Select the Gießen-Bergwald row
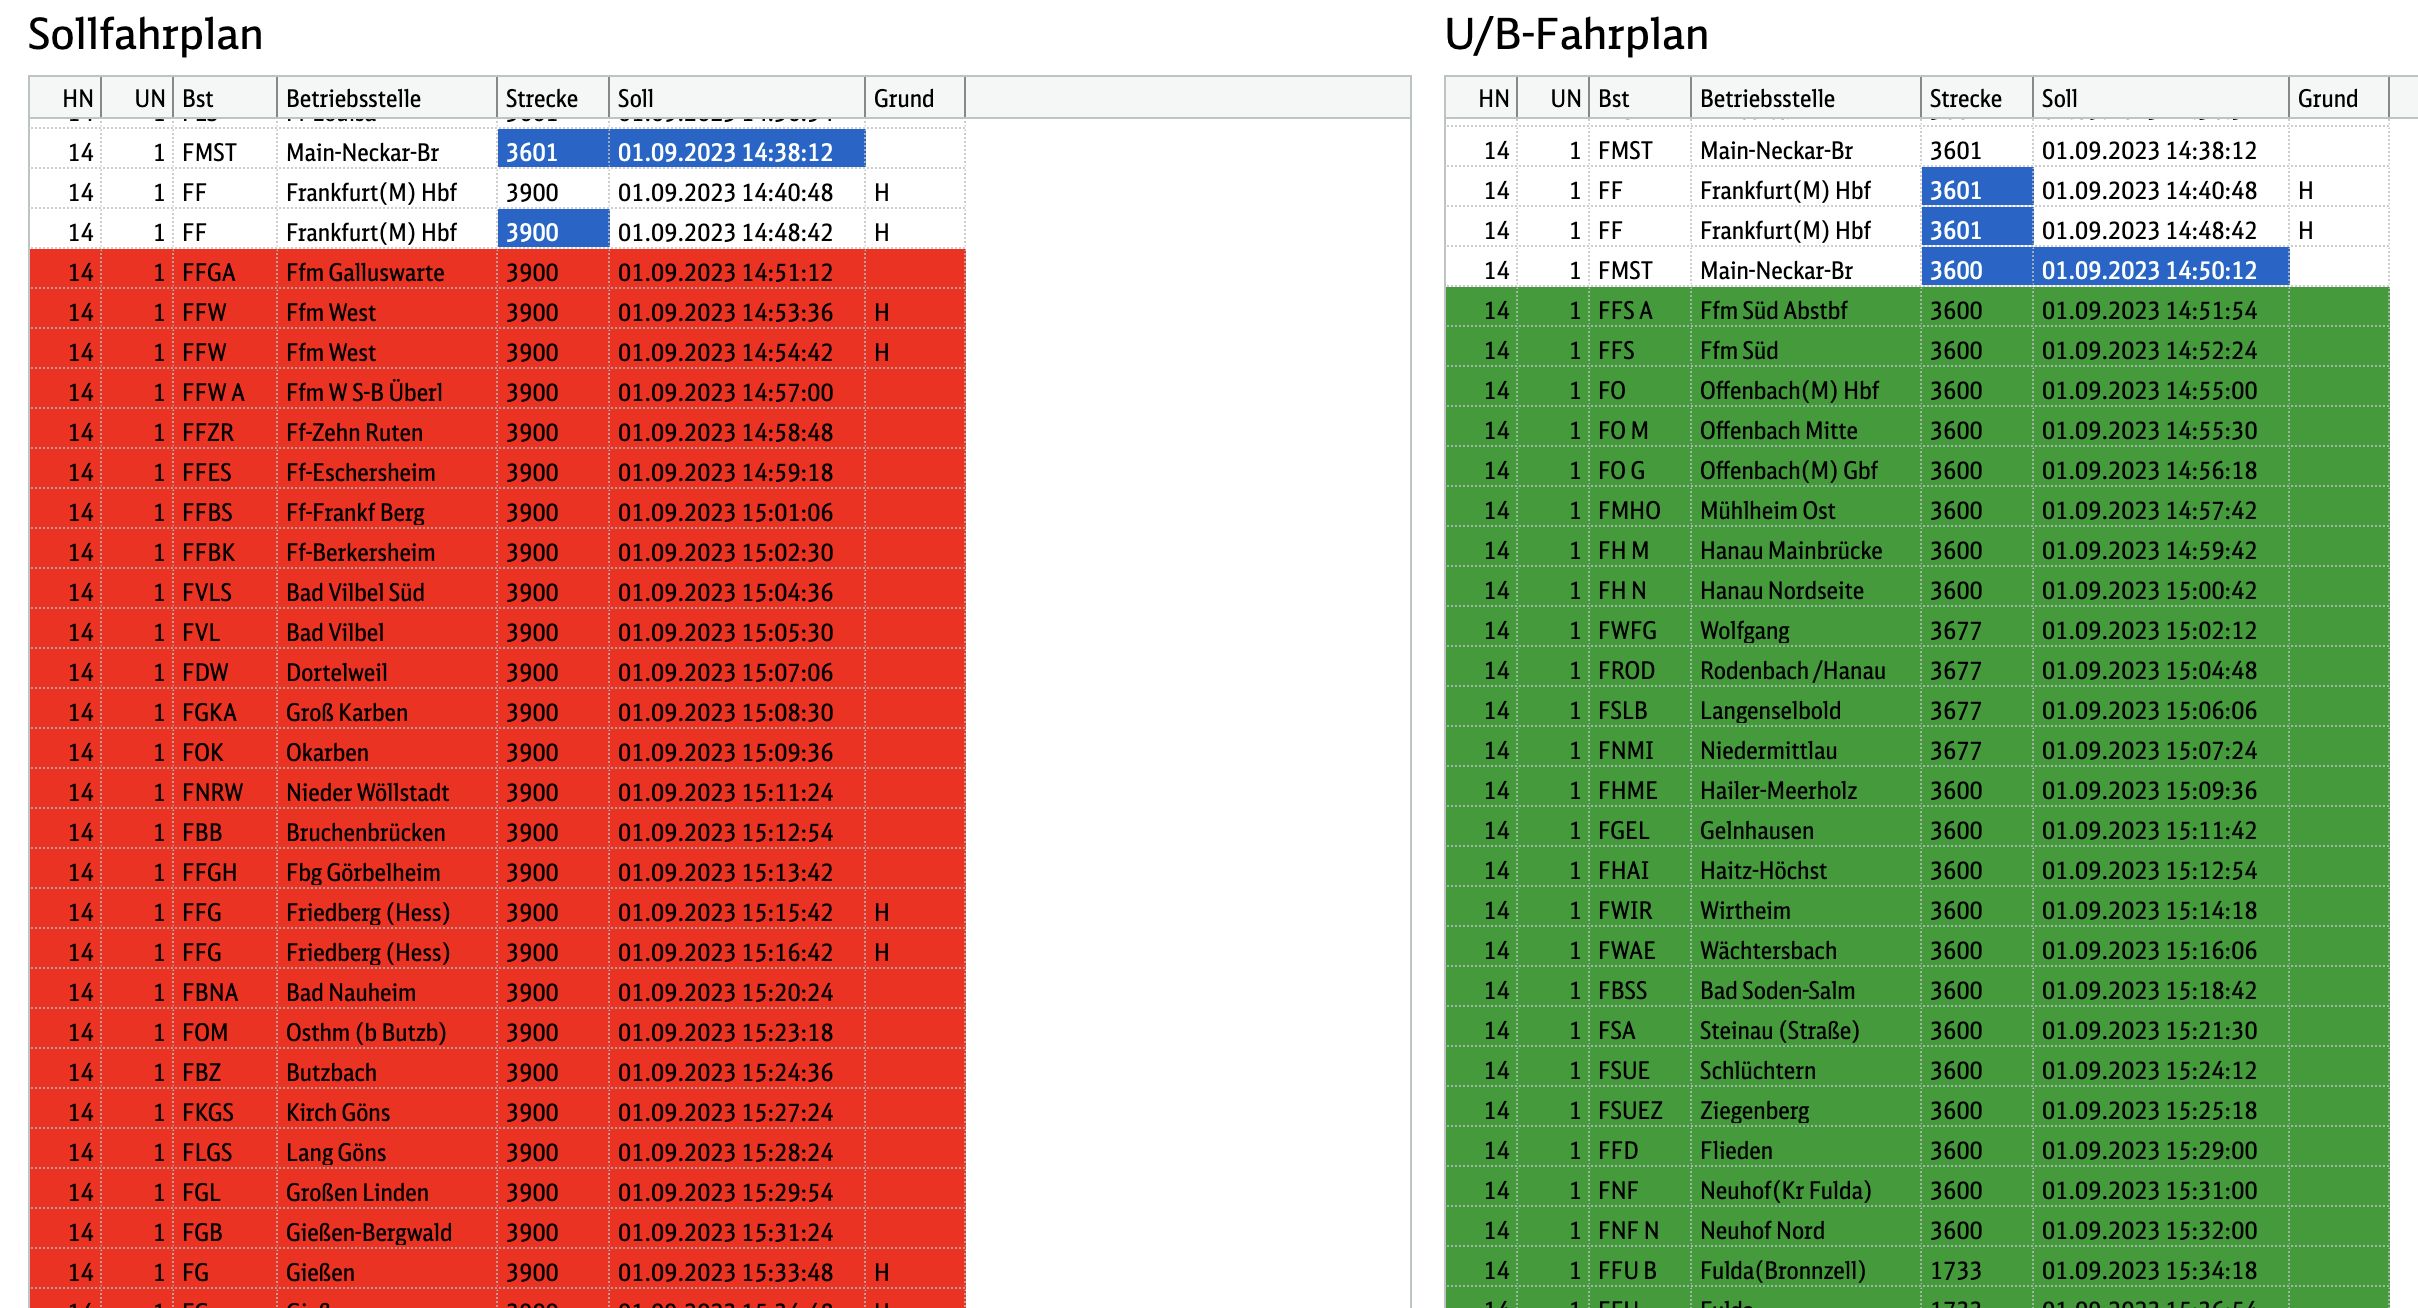 click(x=368, y=1232)
